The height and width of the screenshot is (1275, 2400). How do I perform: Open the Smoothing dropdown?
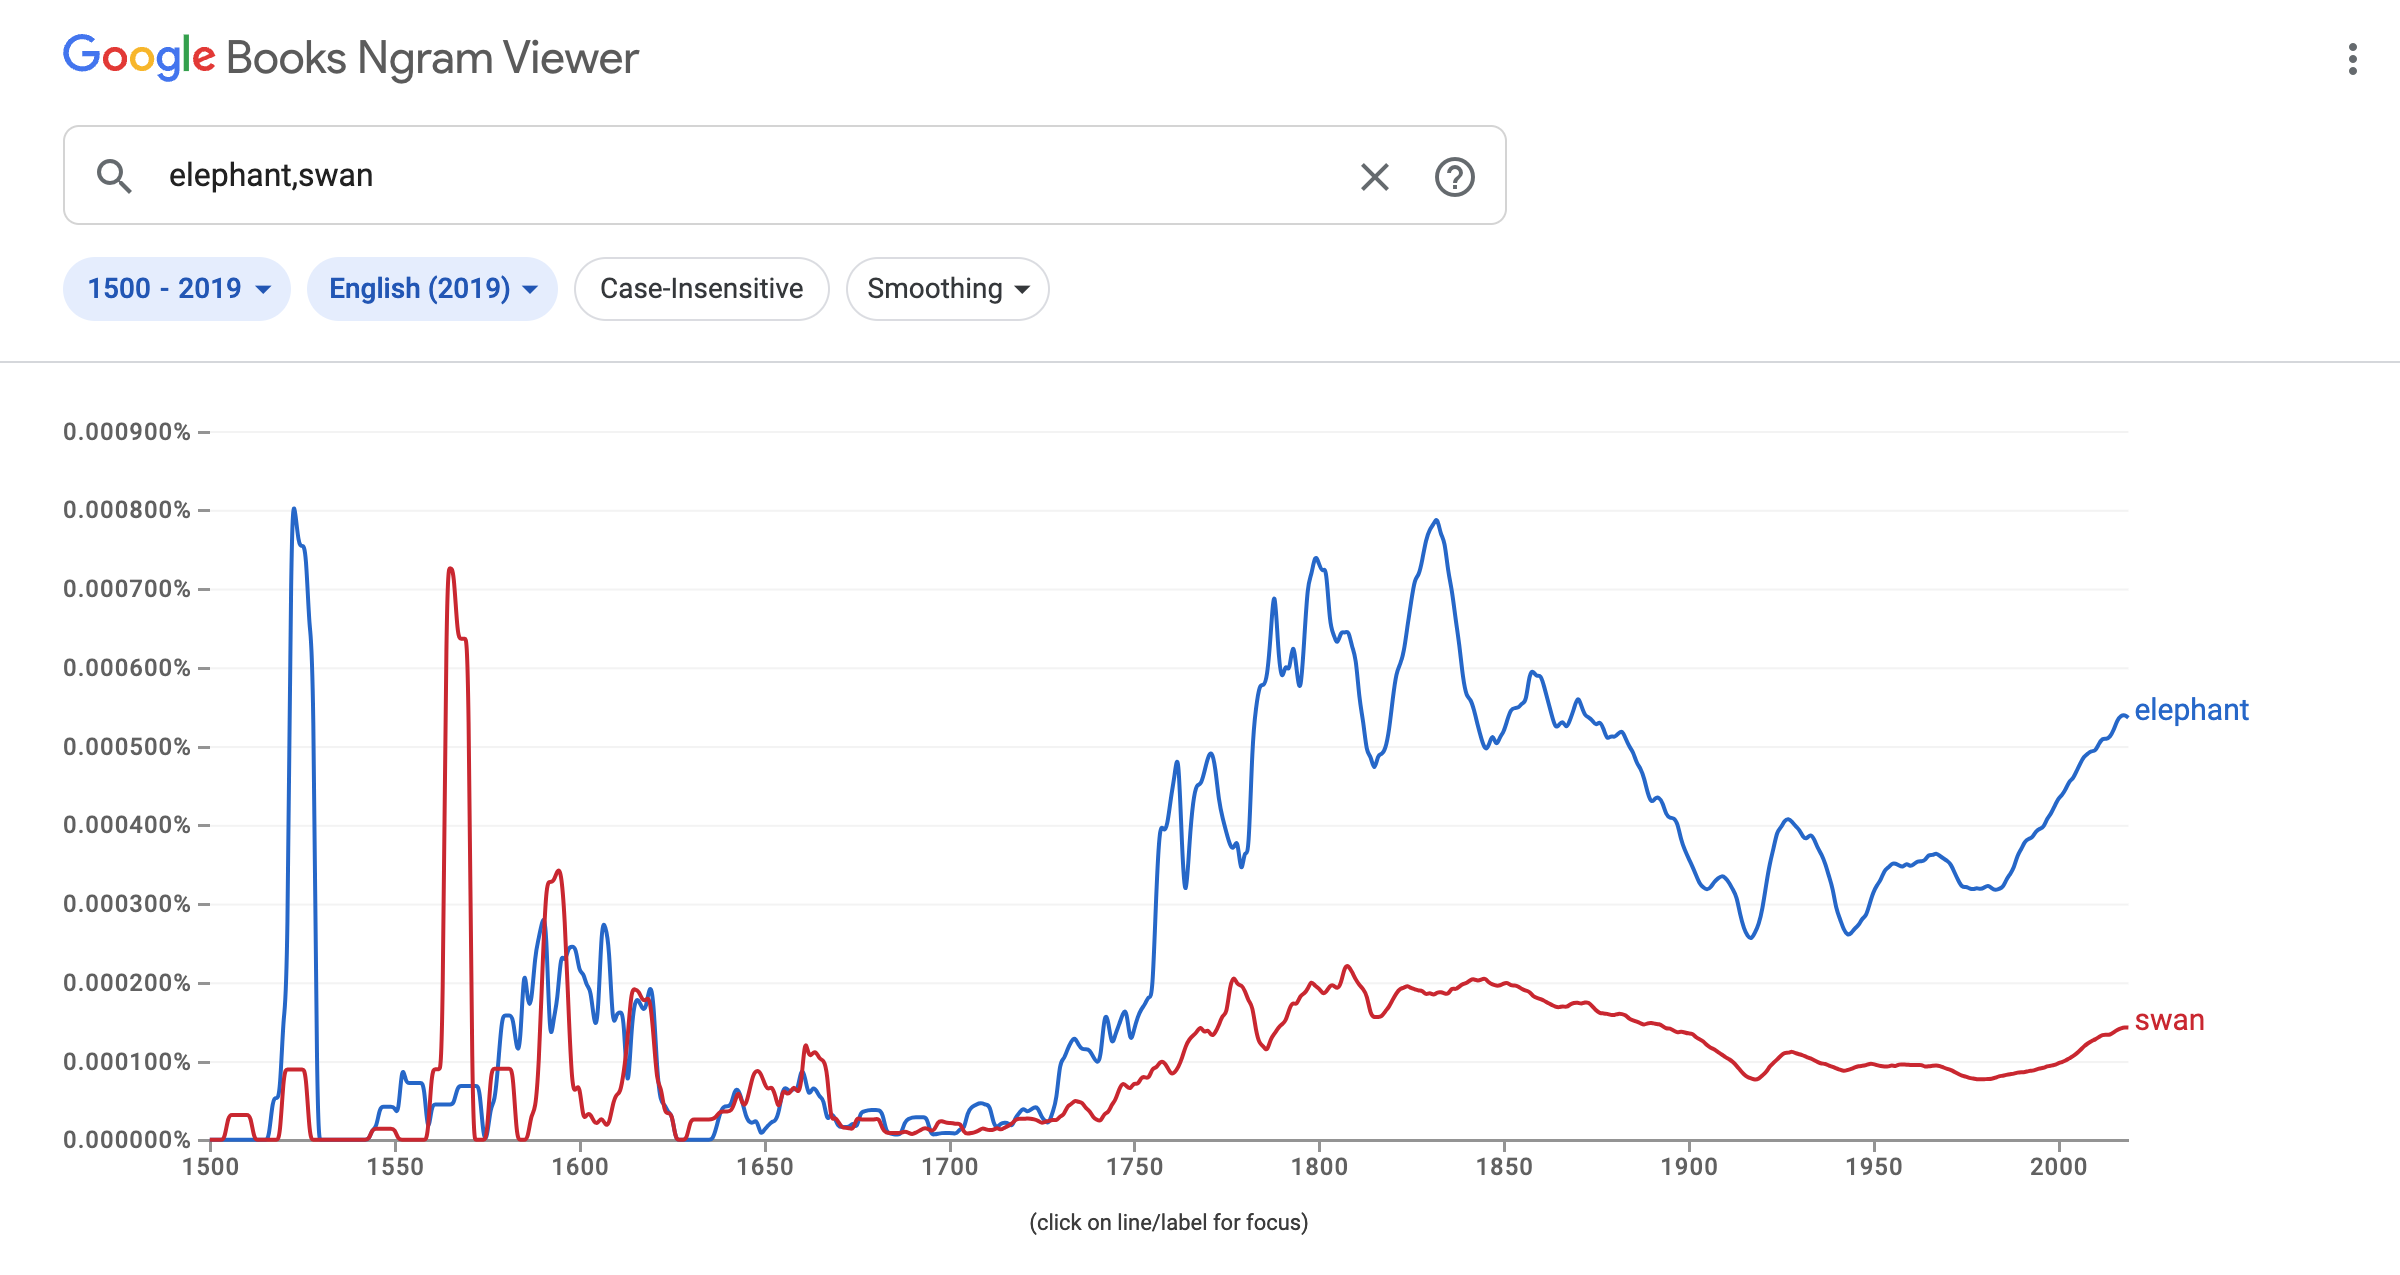[947, 289]
